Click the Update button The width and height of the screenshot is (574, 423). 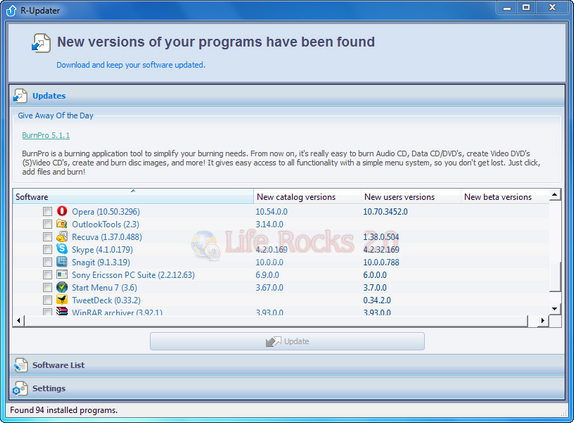pos(287,341)
